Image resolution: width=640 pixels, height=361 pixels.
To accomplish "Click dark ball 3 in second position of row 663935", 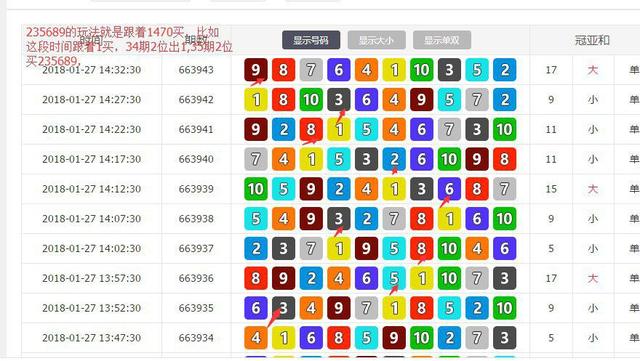I will (283, 308).
